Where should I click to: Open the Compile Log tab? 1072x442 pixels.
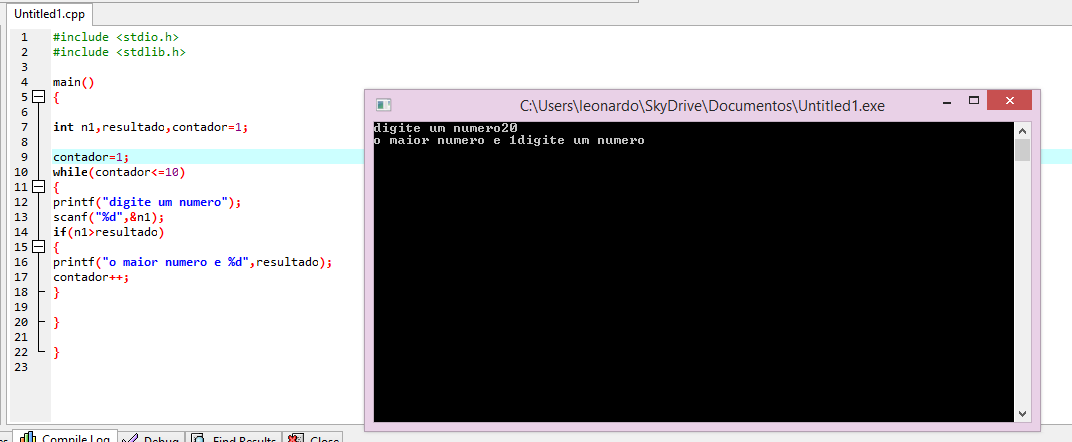pyautogui.click(x=65, y=439)
